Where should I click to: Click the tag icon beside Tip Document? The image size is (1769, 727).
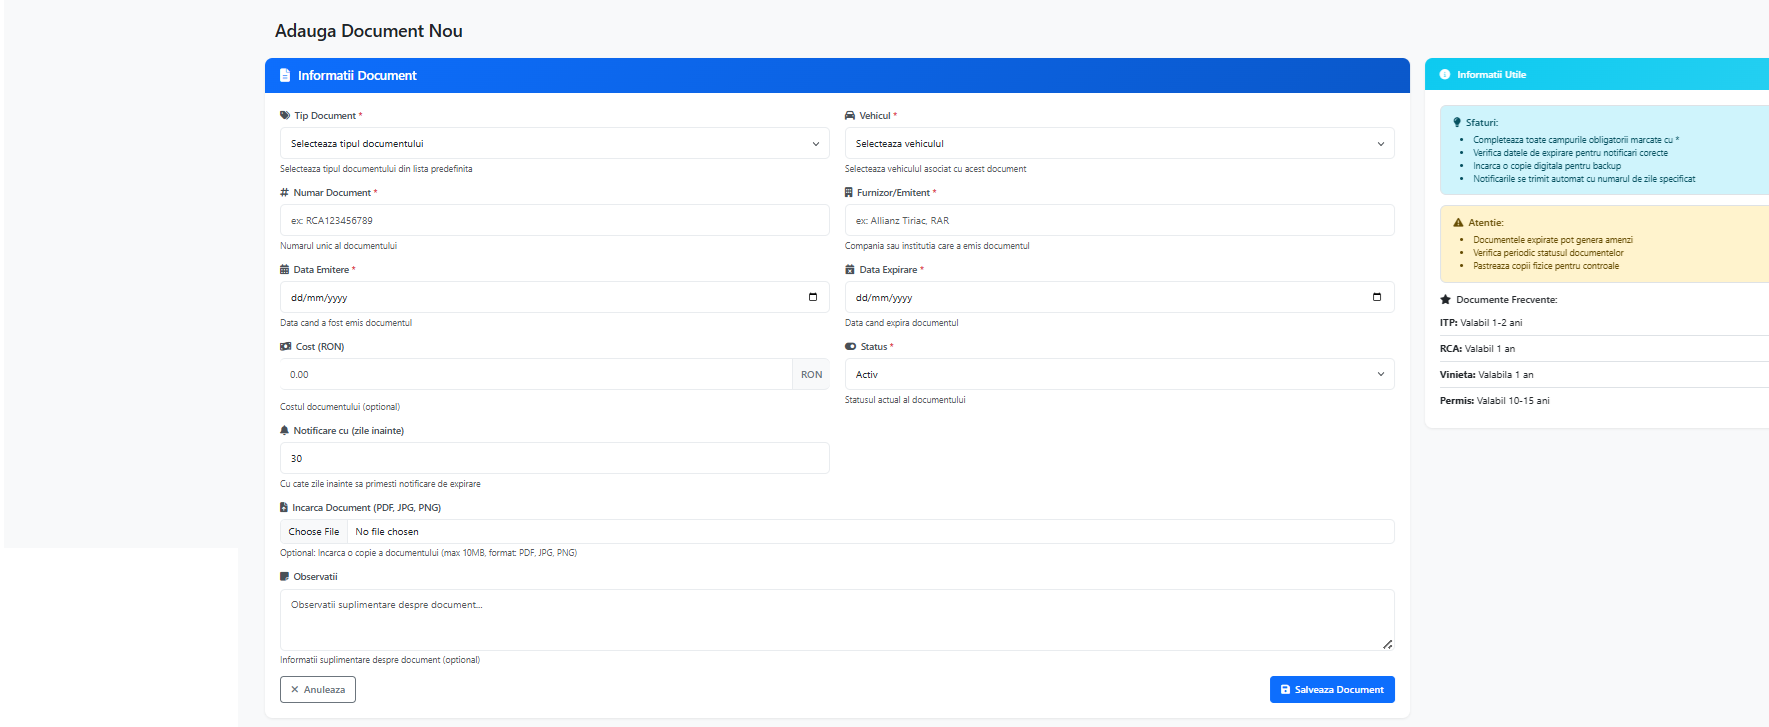(x=285, y=116)
